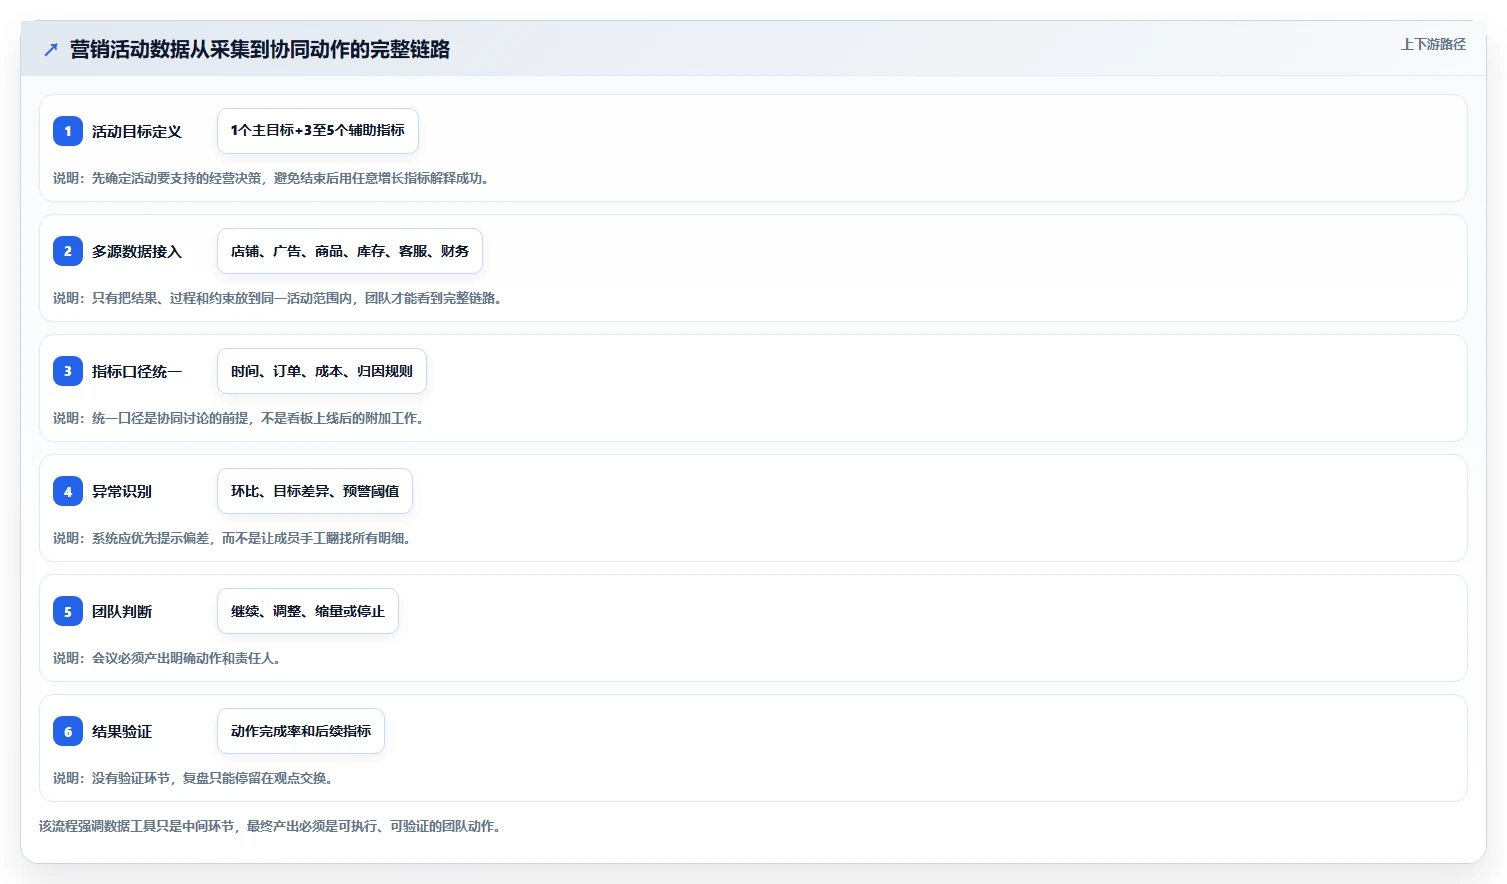Screen dimensions: 1507x884
Task: Click the description starting 只有把结果、过程和约束
Action: point(278,298)
